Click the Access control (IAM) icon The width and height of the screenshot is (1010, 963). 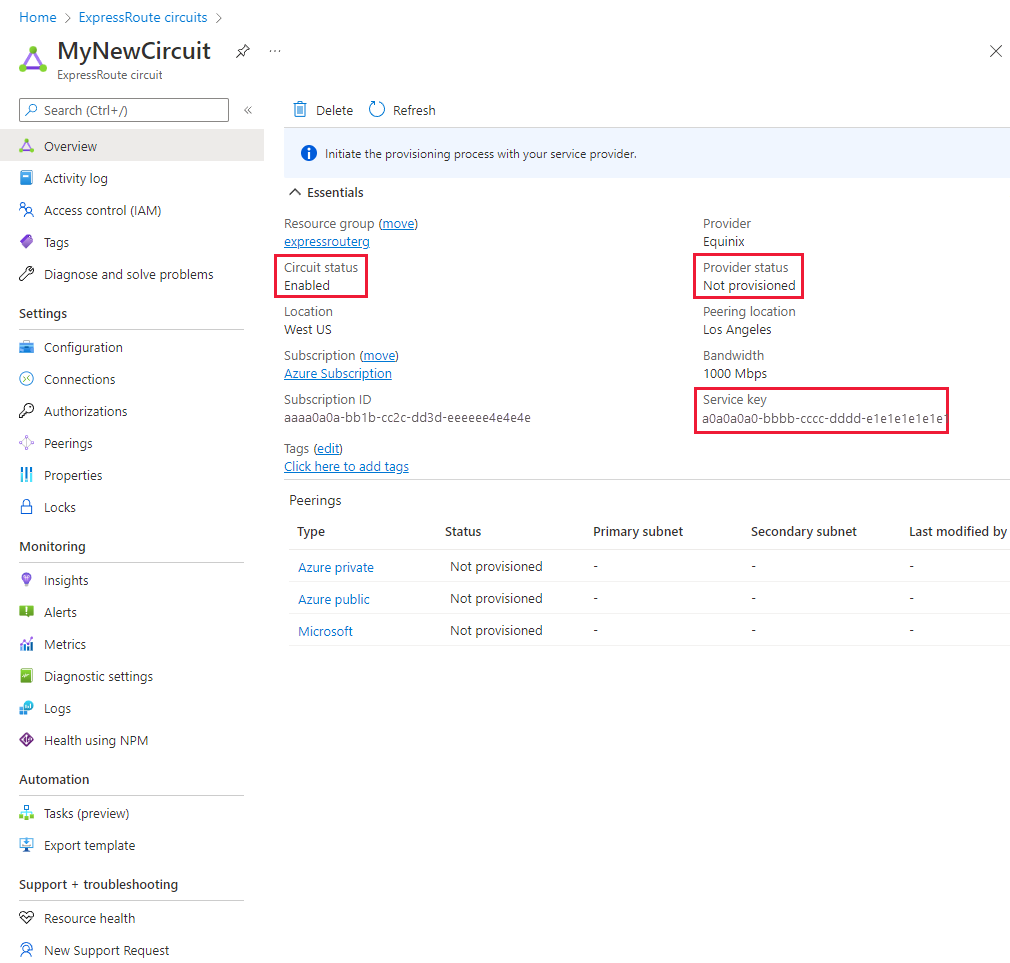26,210
